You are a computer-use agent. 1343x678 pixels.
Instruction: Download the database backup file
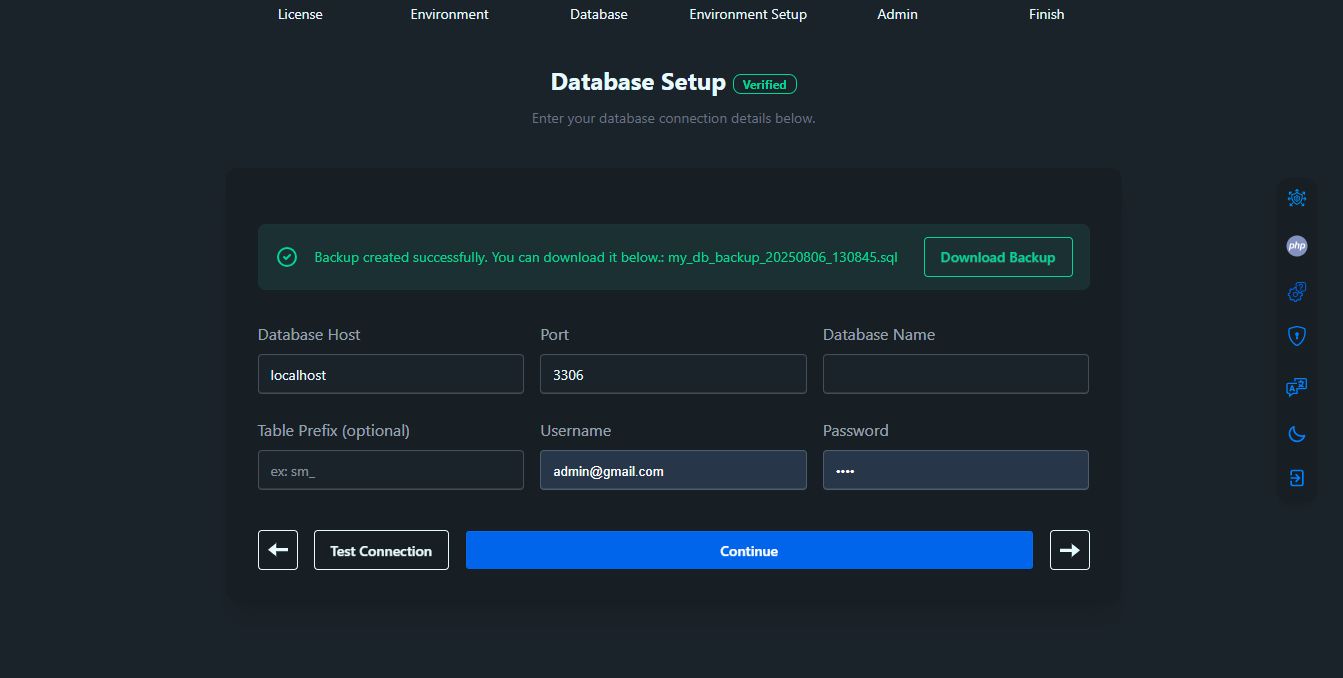[997, 257]
